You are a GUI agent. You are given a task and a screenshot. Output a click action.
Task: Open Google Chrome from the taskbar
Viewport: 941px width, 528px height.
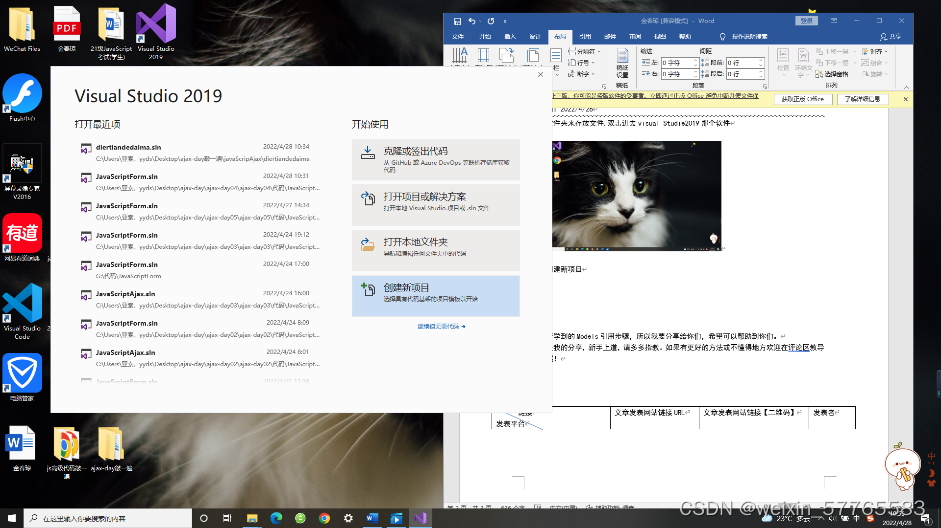coord(324,518)
